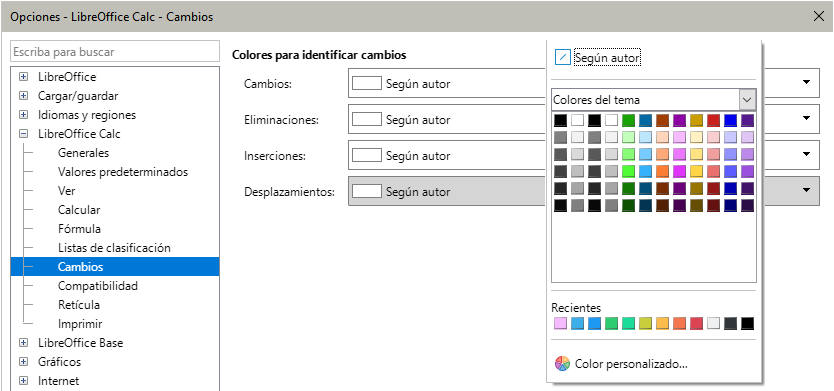Pick the pink swatch in Recientes
Image resolution: width=834 pixels, height=391 pixels.
pos(560,323)
